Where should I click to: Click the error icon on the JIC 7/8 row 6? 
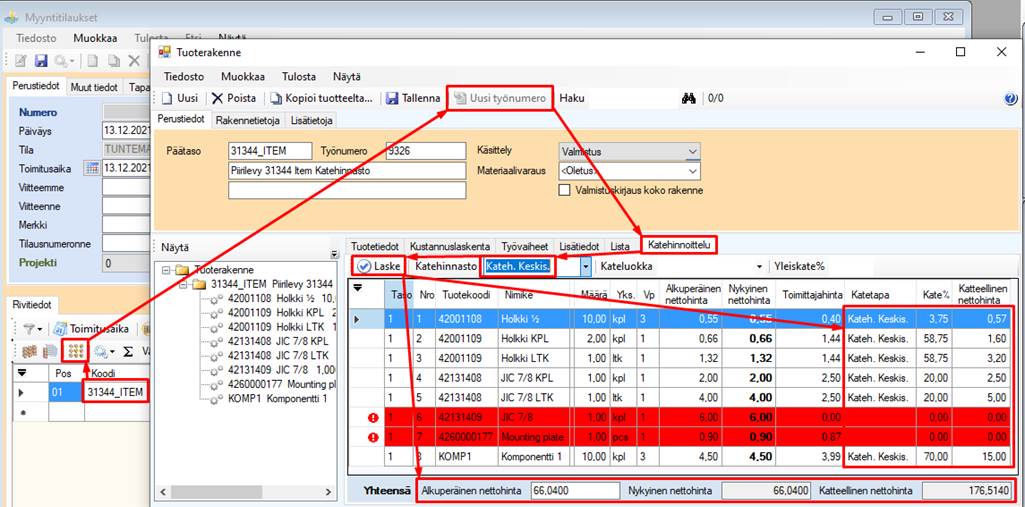point(373,418)
